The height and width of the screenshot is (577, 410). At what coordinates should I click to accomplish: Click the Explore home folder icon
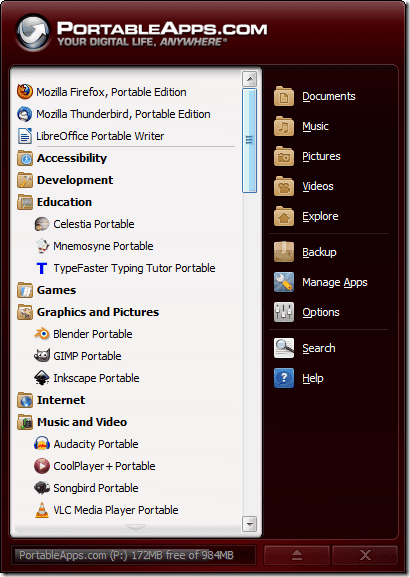tap(284, 216)
